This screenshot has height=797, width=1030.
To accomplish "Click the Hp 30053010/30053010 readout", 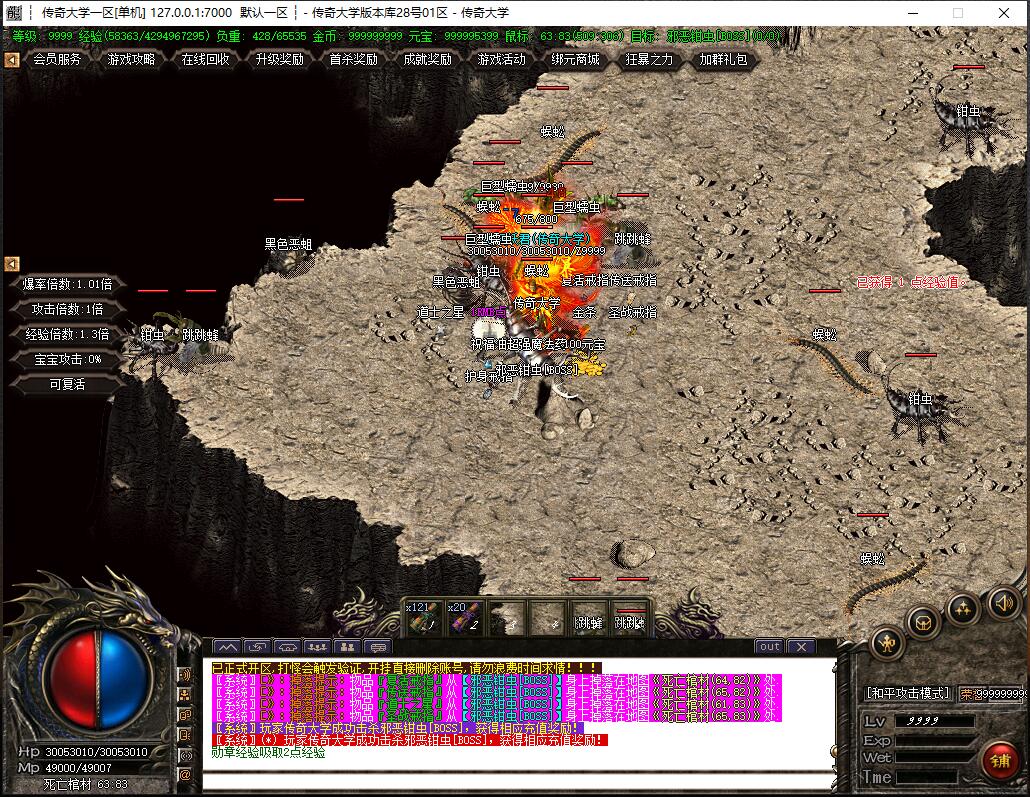I will tap(95, 751).
